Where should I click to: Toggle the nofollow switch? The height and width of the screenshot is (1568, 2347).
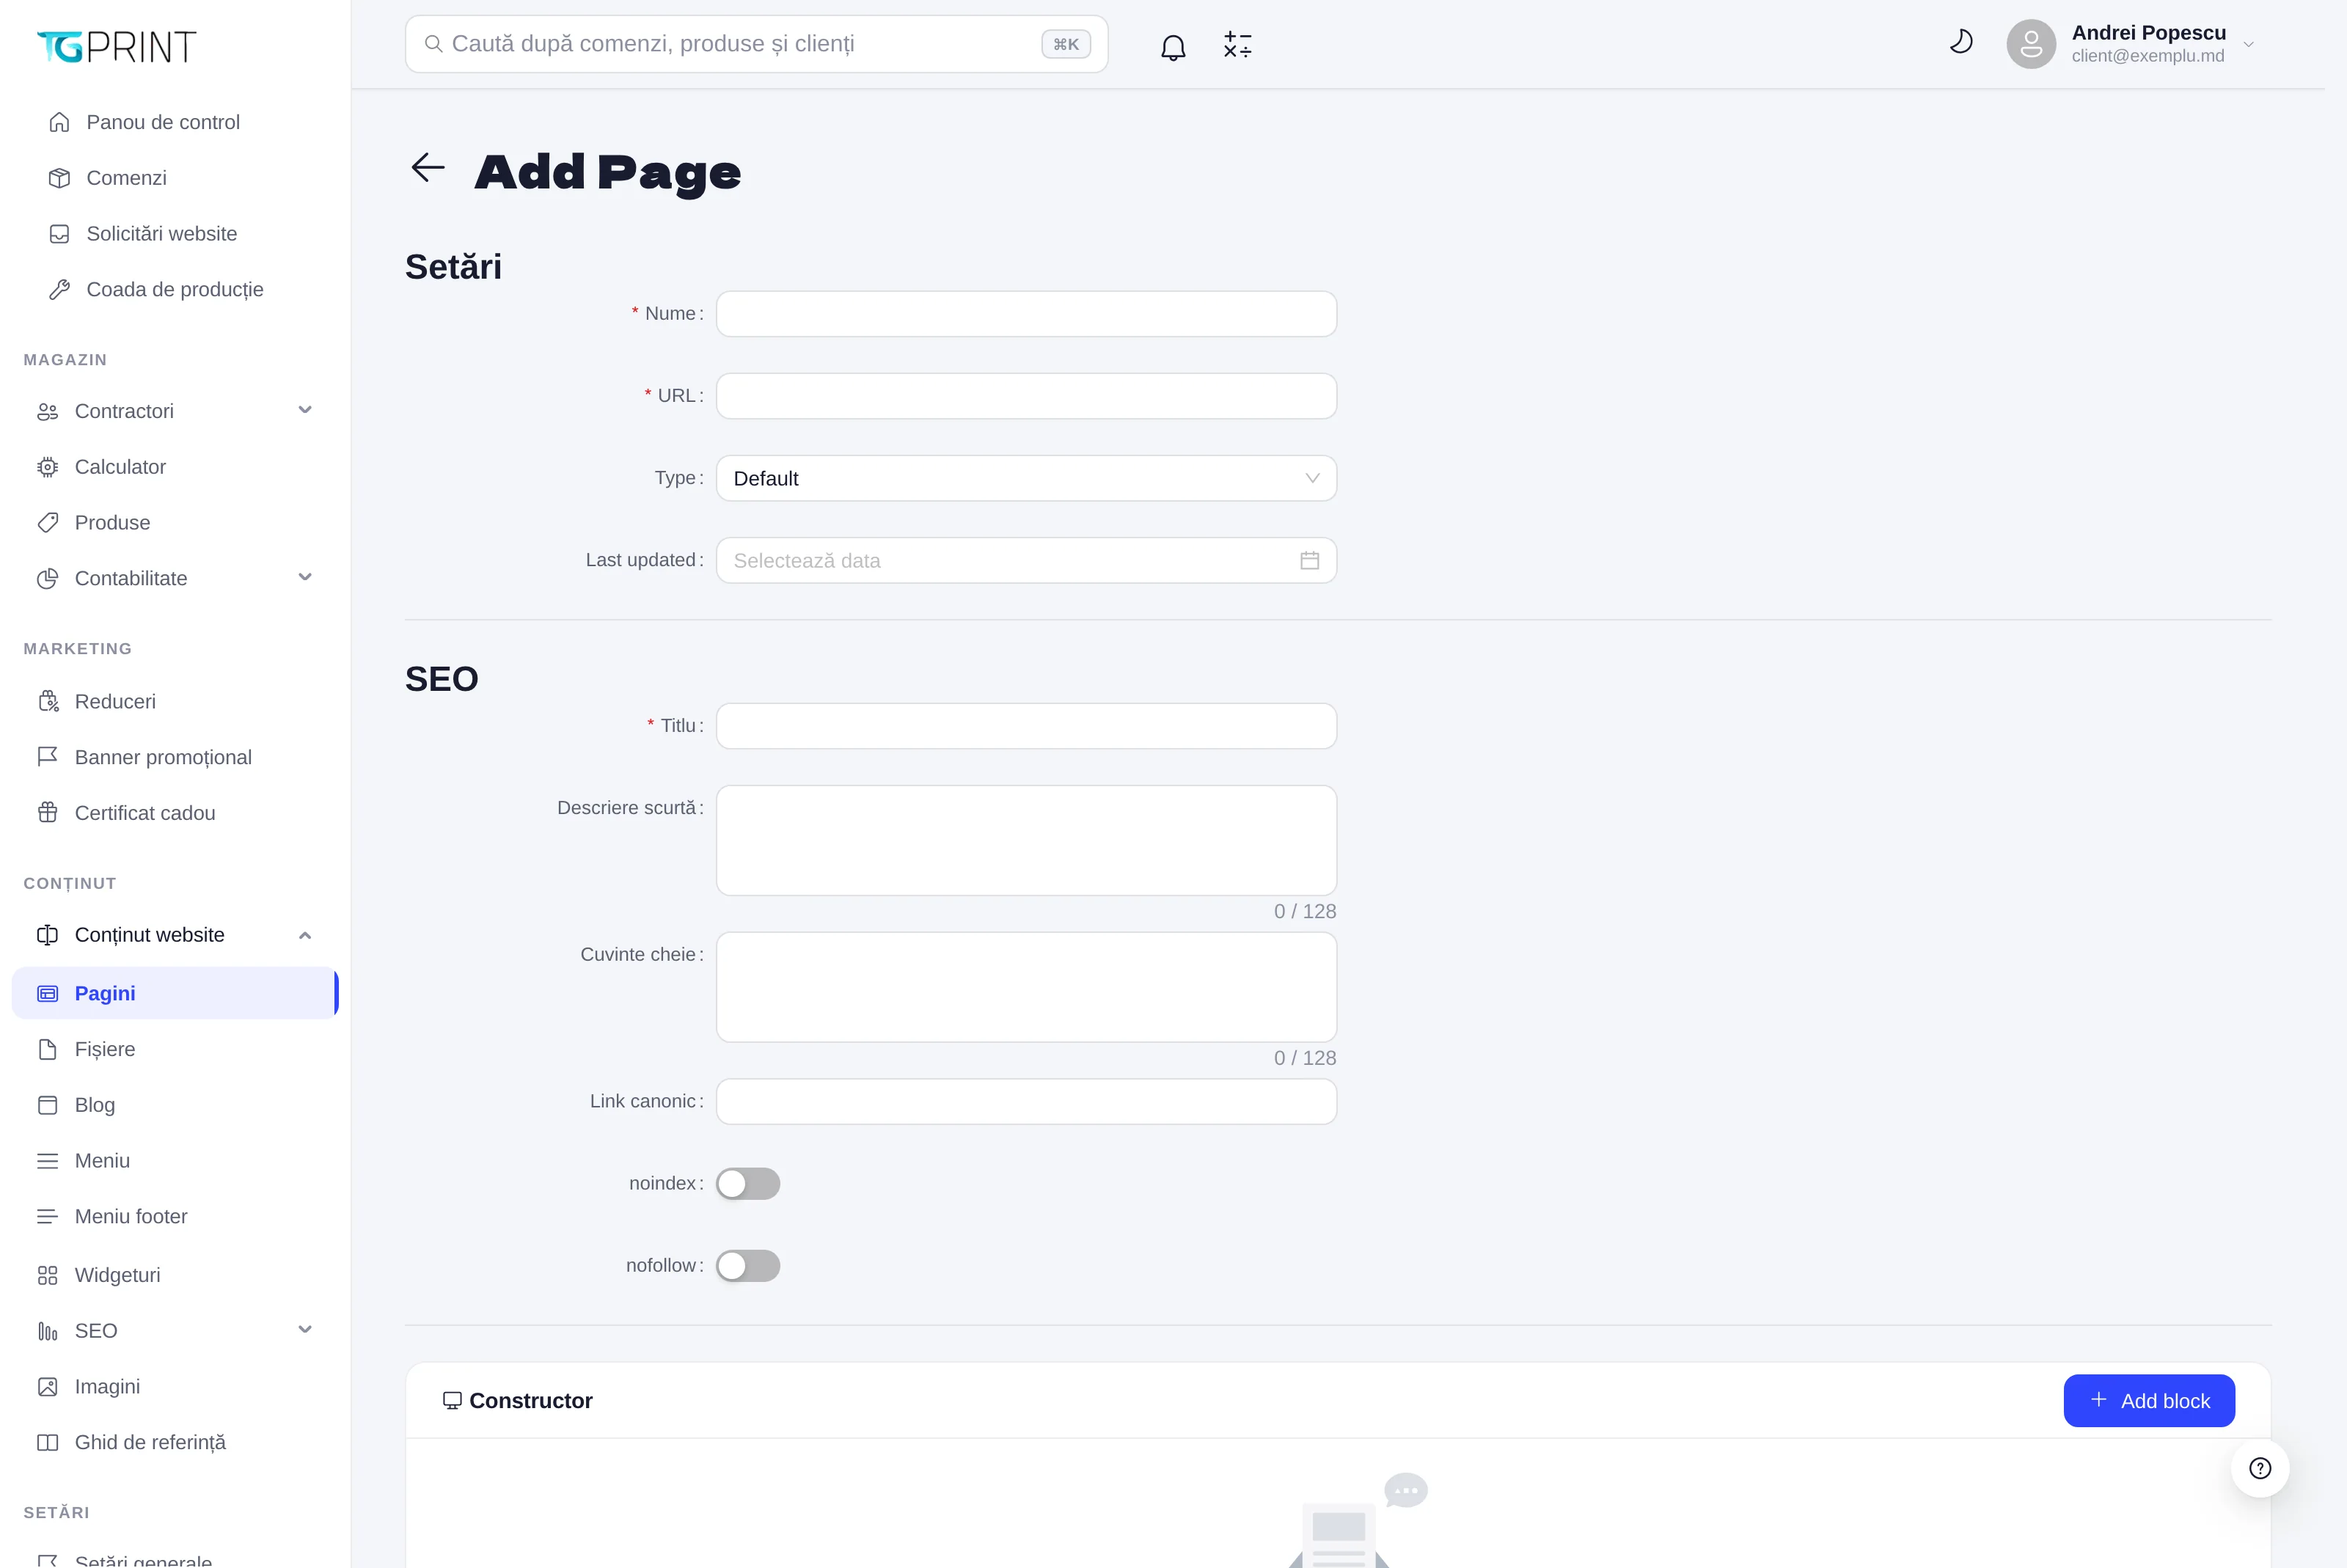(x=748, y=1266)
